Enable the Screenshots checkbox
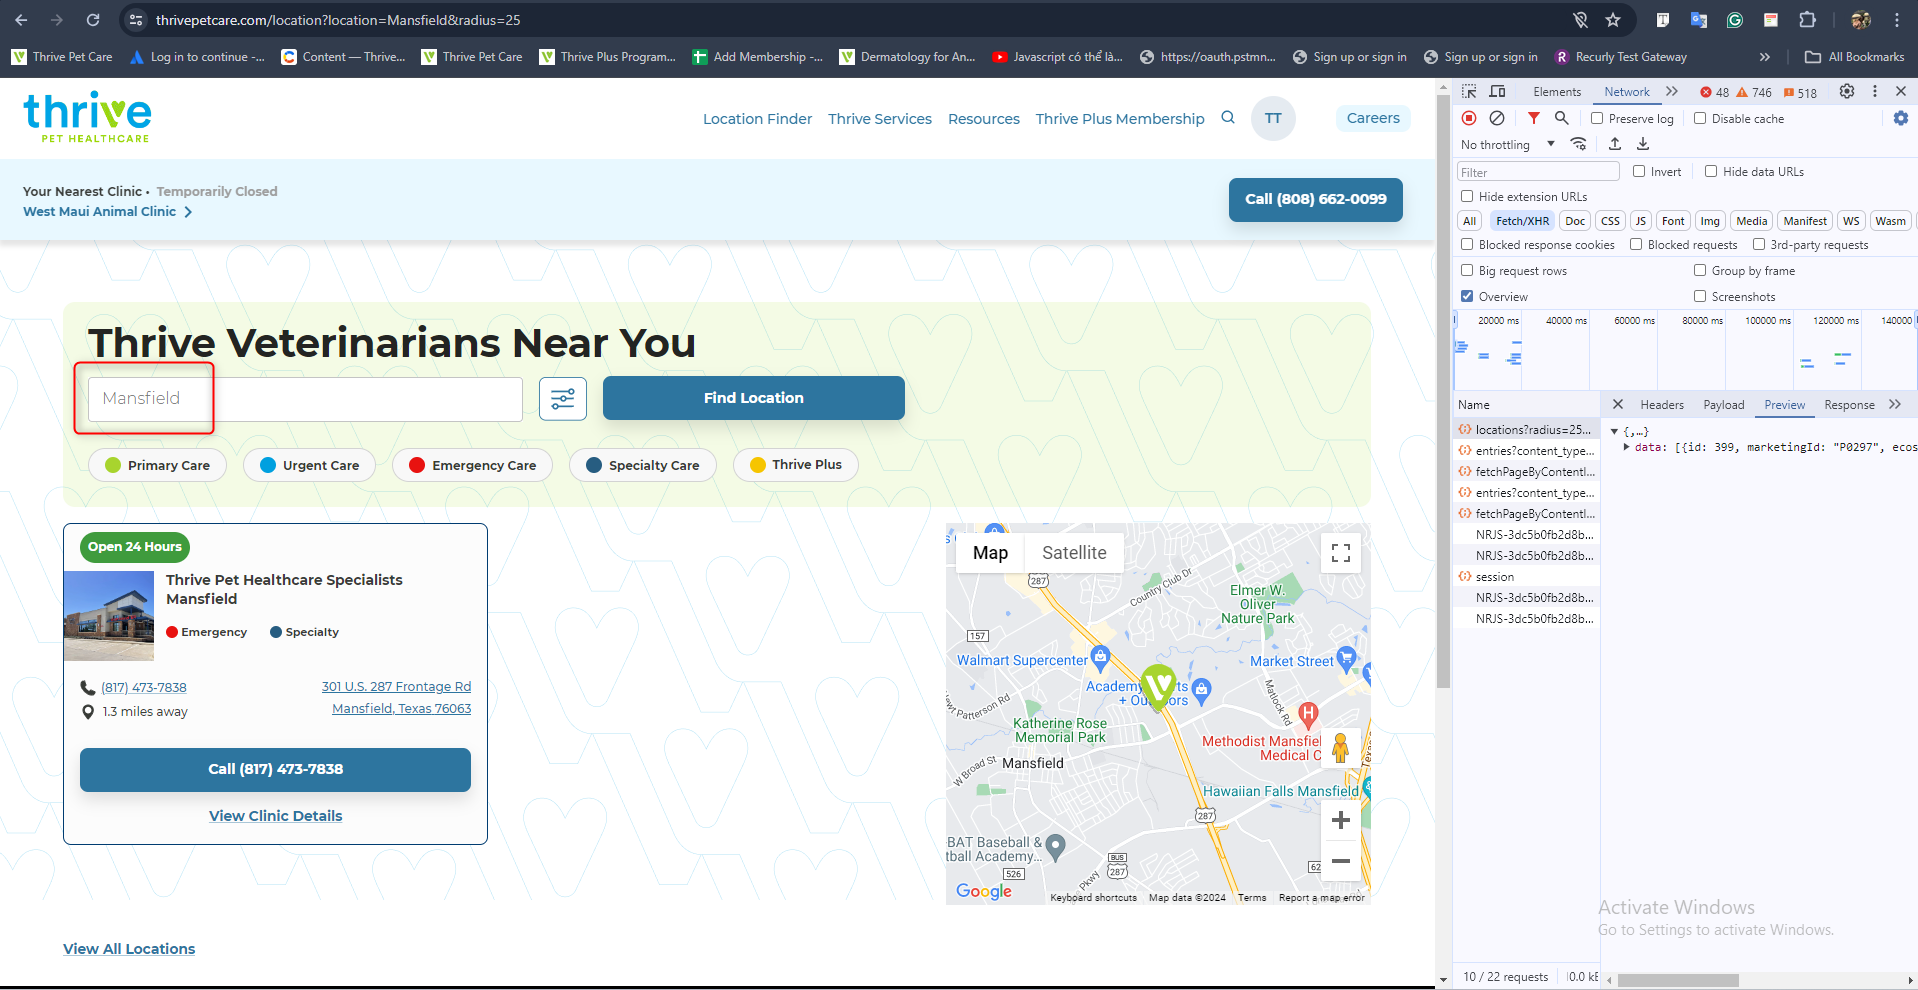This screenshot has height=990, width=1918. 1700,296
